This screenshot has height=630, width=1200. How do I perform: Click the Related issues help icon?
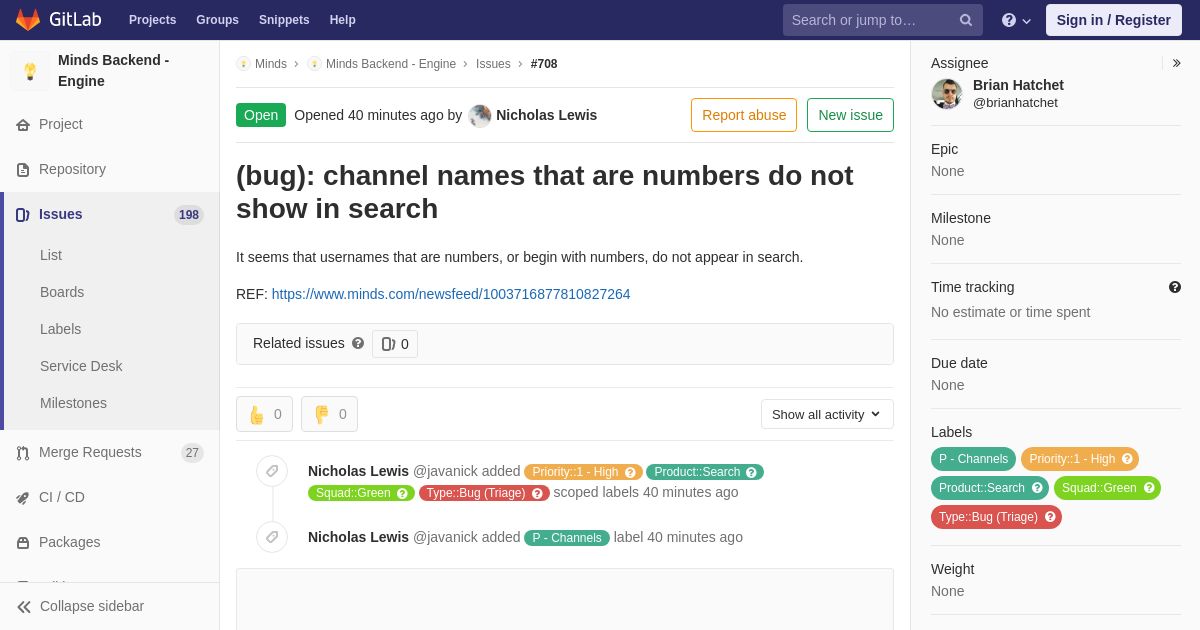pyautogui.click(x=358, y=343)
